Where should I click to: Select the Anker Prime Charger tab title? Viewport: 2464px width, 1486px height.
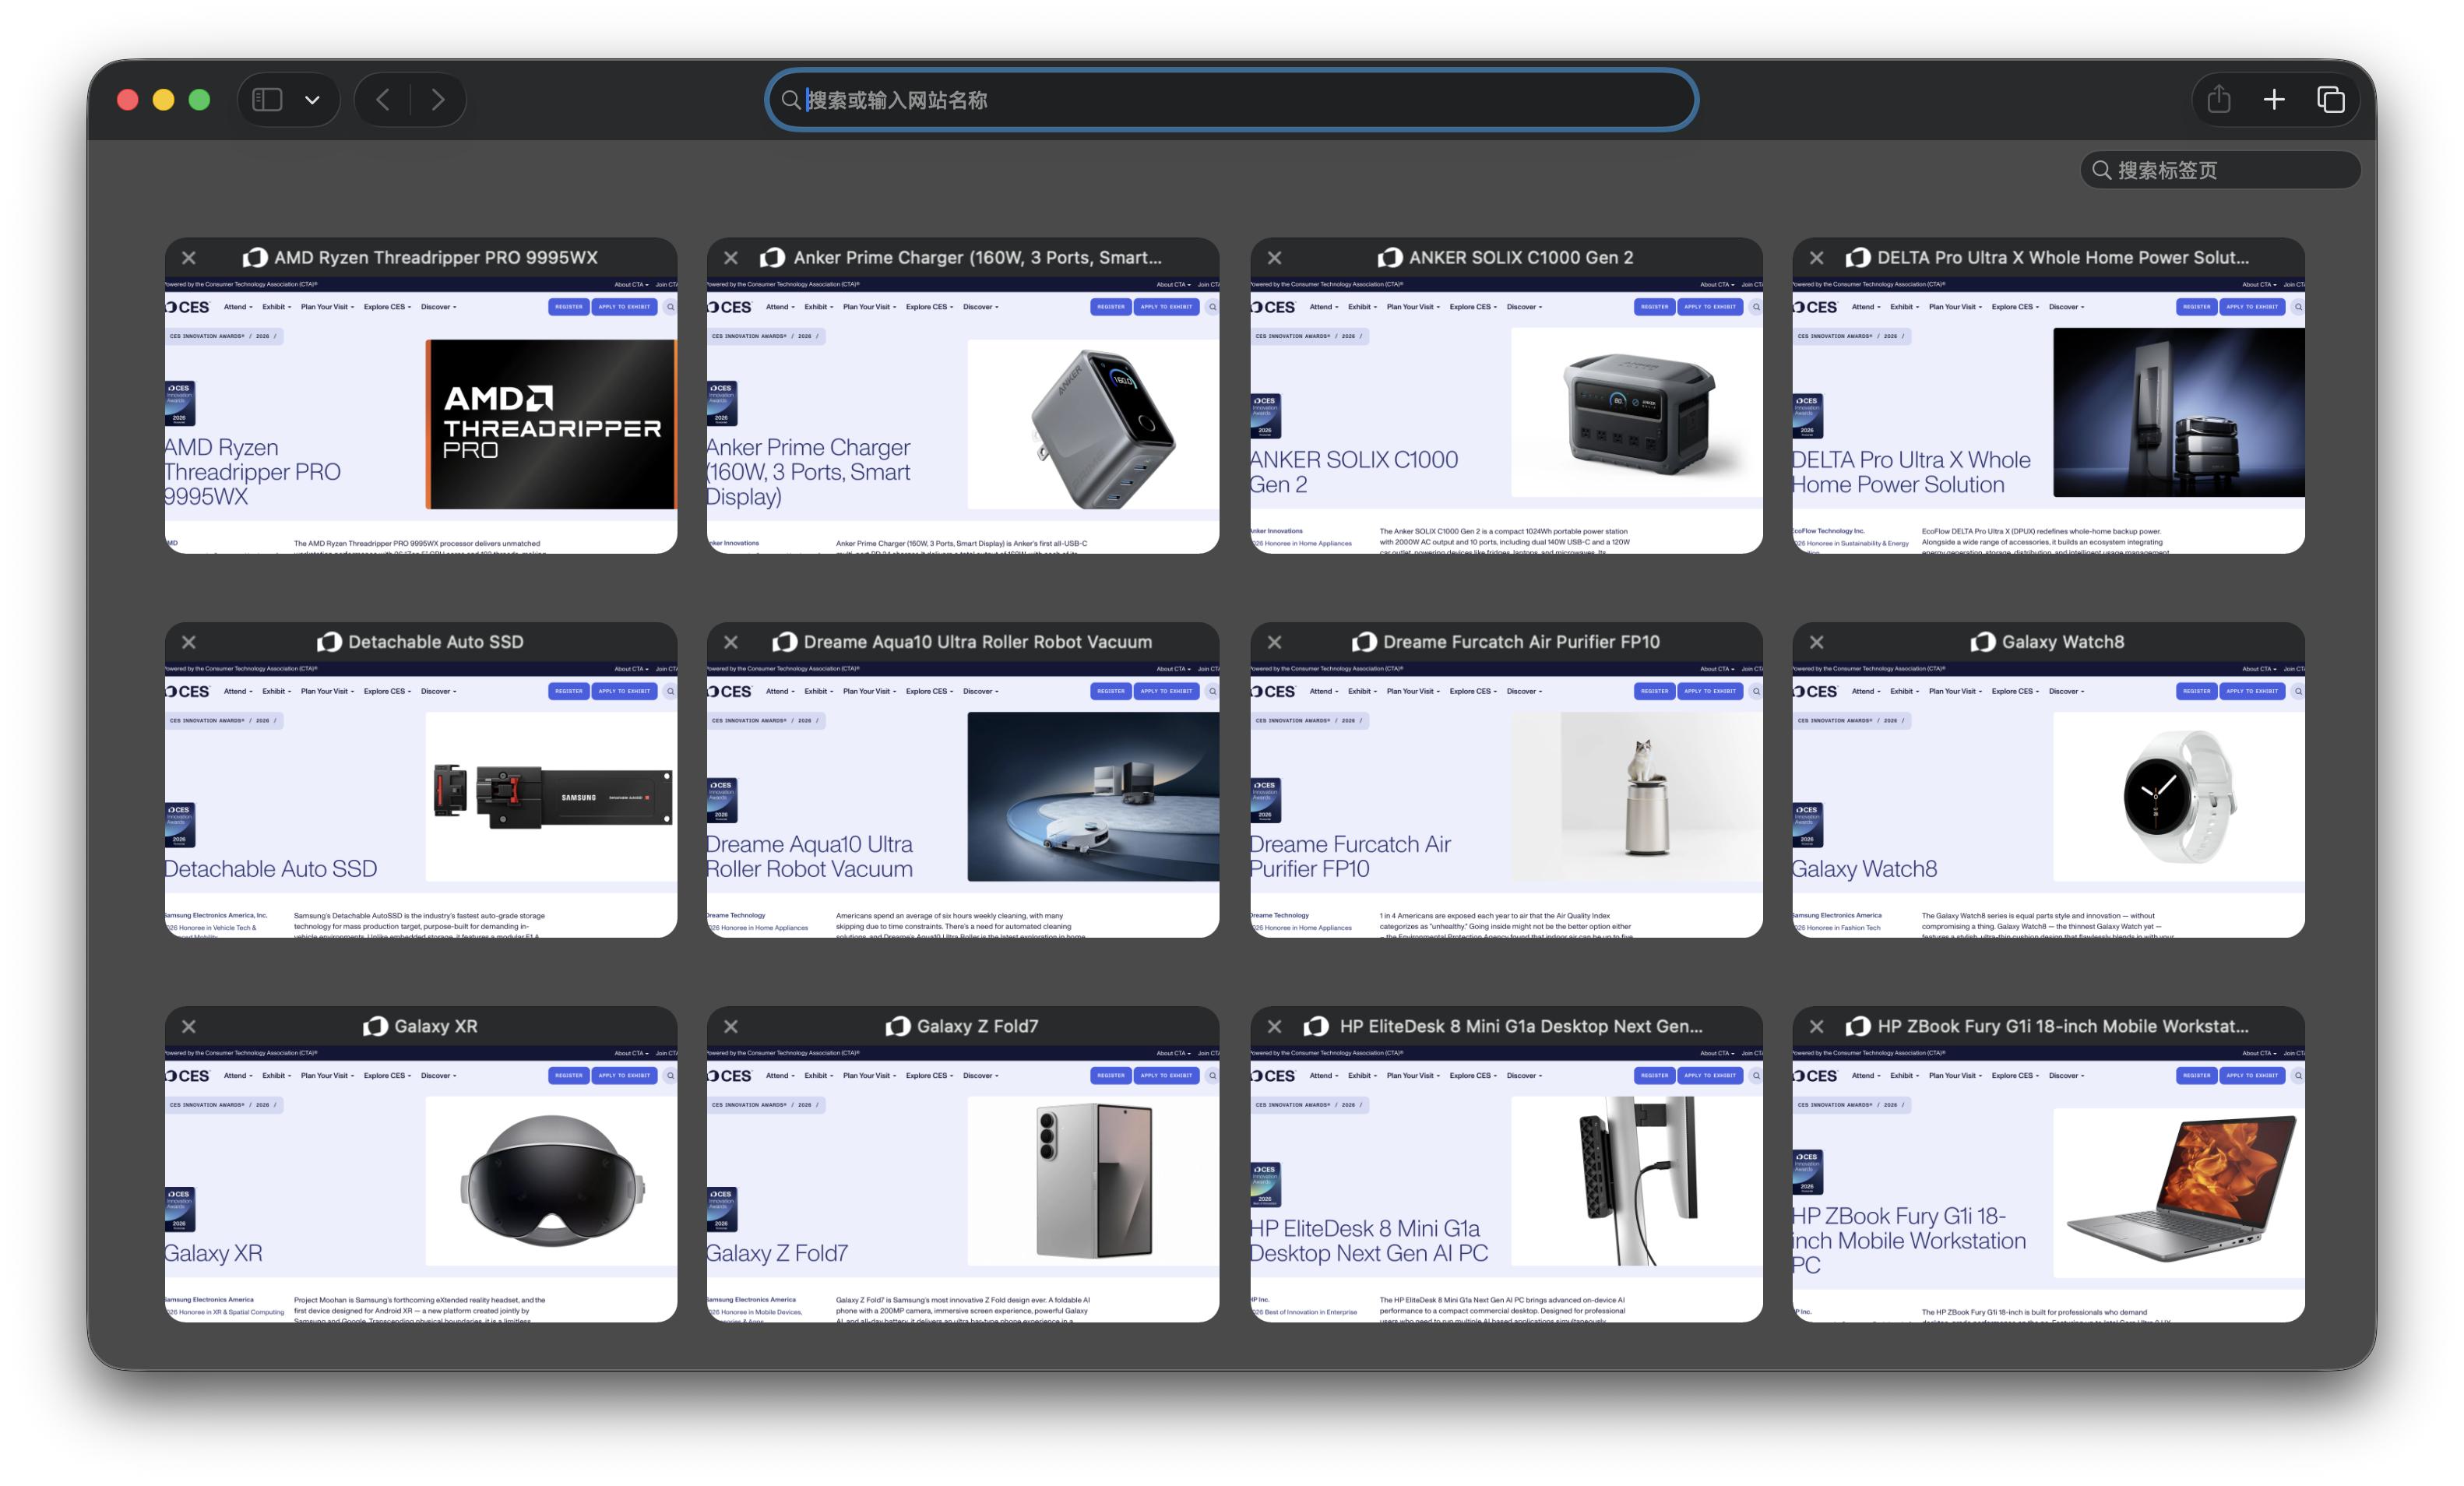[x=977, y=258]
